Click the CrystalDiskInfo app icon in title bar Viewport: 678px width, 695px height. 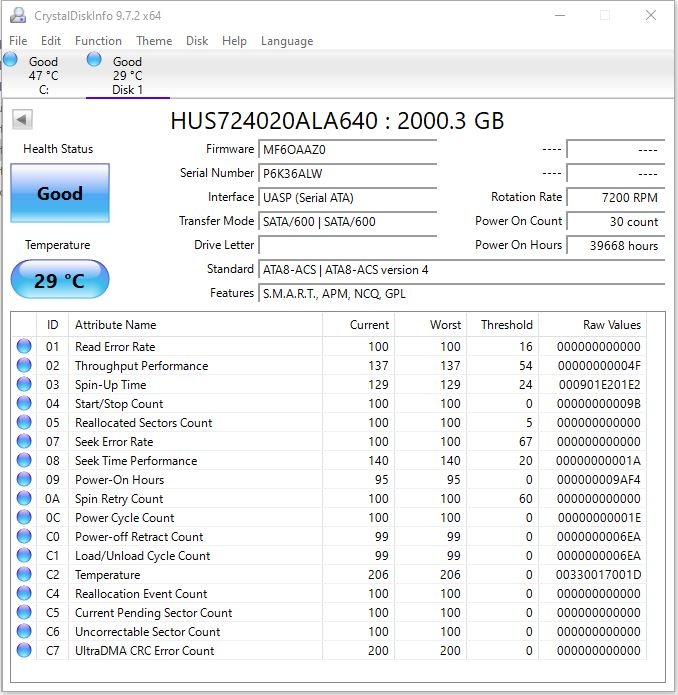click(x=18, y=16)
